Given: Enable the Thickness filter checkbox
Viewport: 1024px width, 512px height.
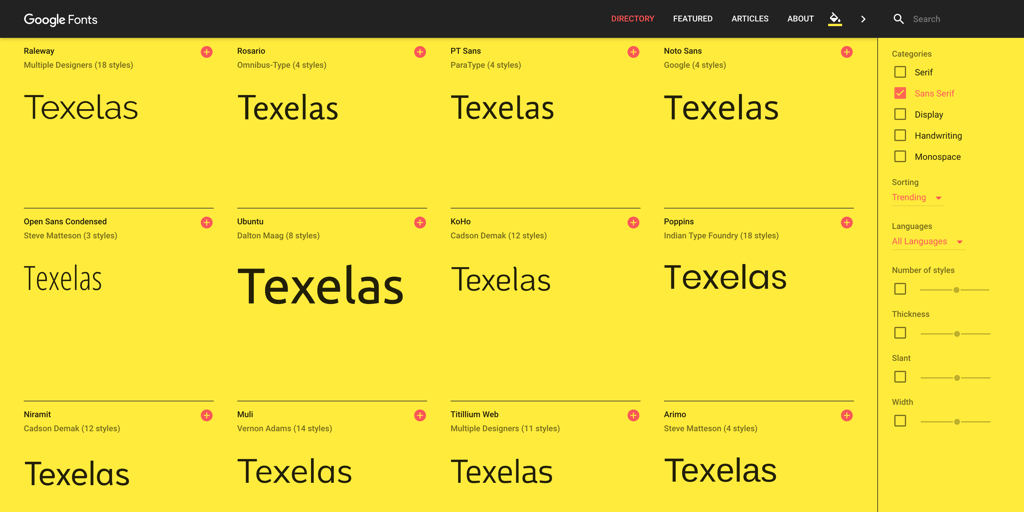Looking at the screenshot, I should (900, 333).
